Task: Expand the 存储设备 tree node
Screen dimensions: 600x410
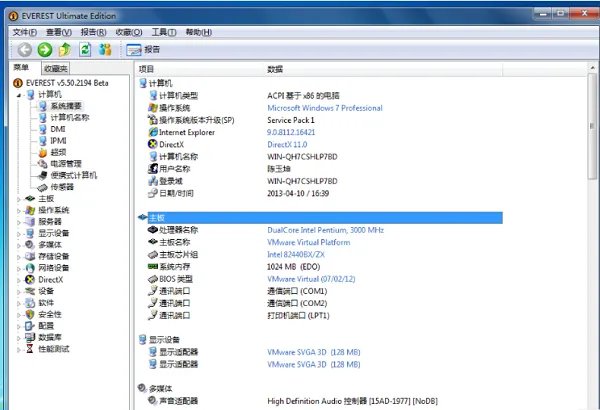Action: point(19,257)
